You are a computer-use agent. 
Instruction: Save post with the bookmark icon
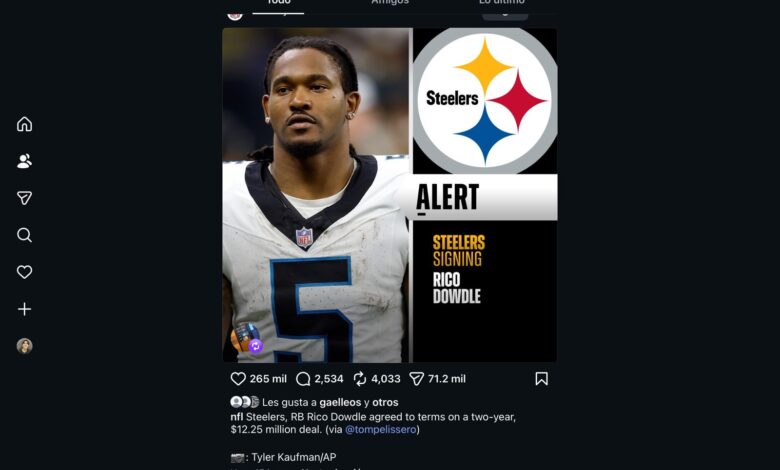(x=542, y=379)
